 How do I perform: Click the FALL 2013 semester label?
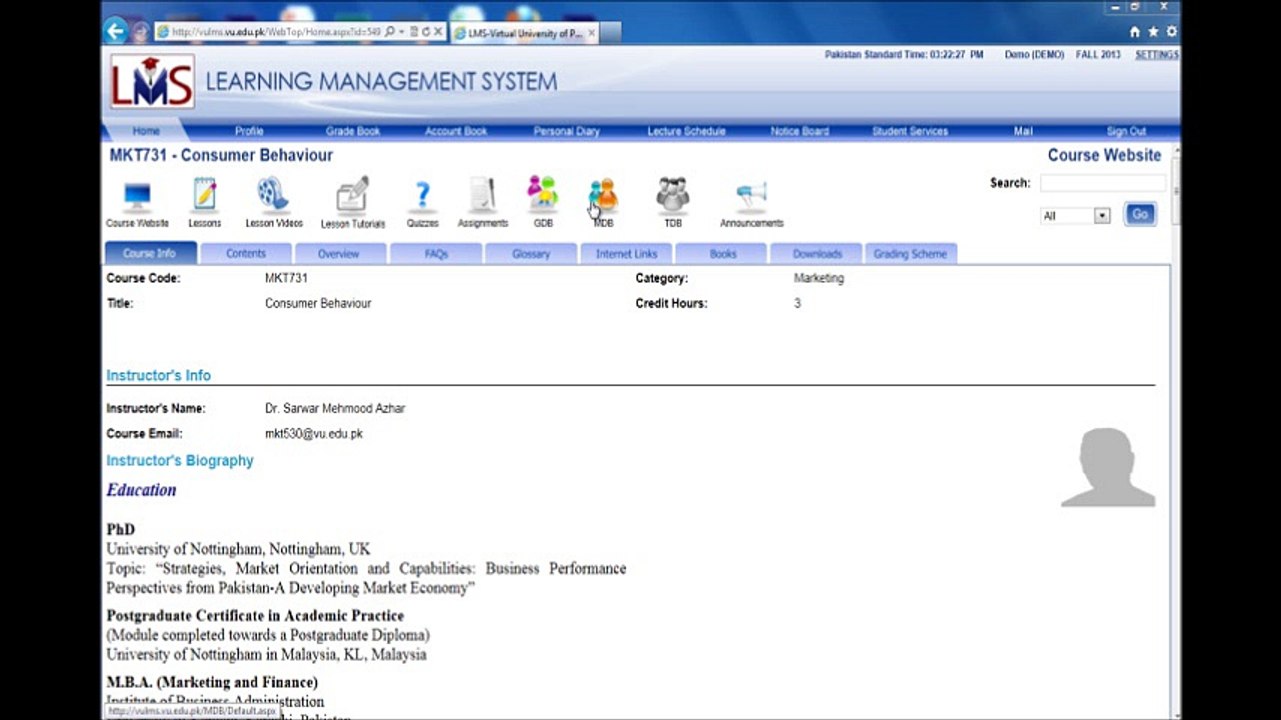pos(1098,55)
